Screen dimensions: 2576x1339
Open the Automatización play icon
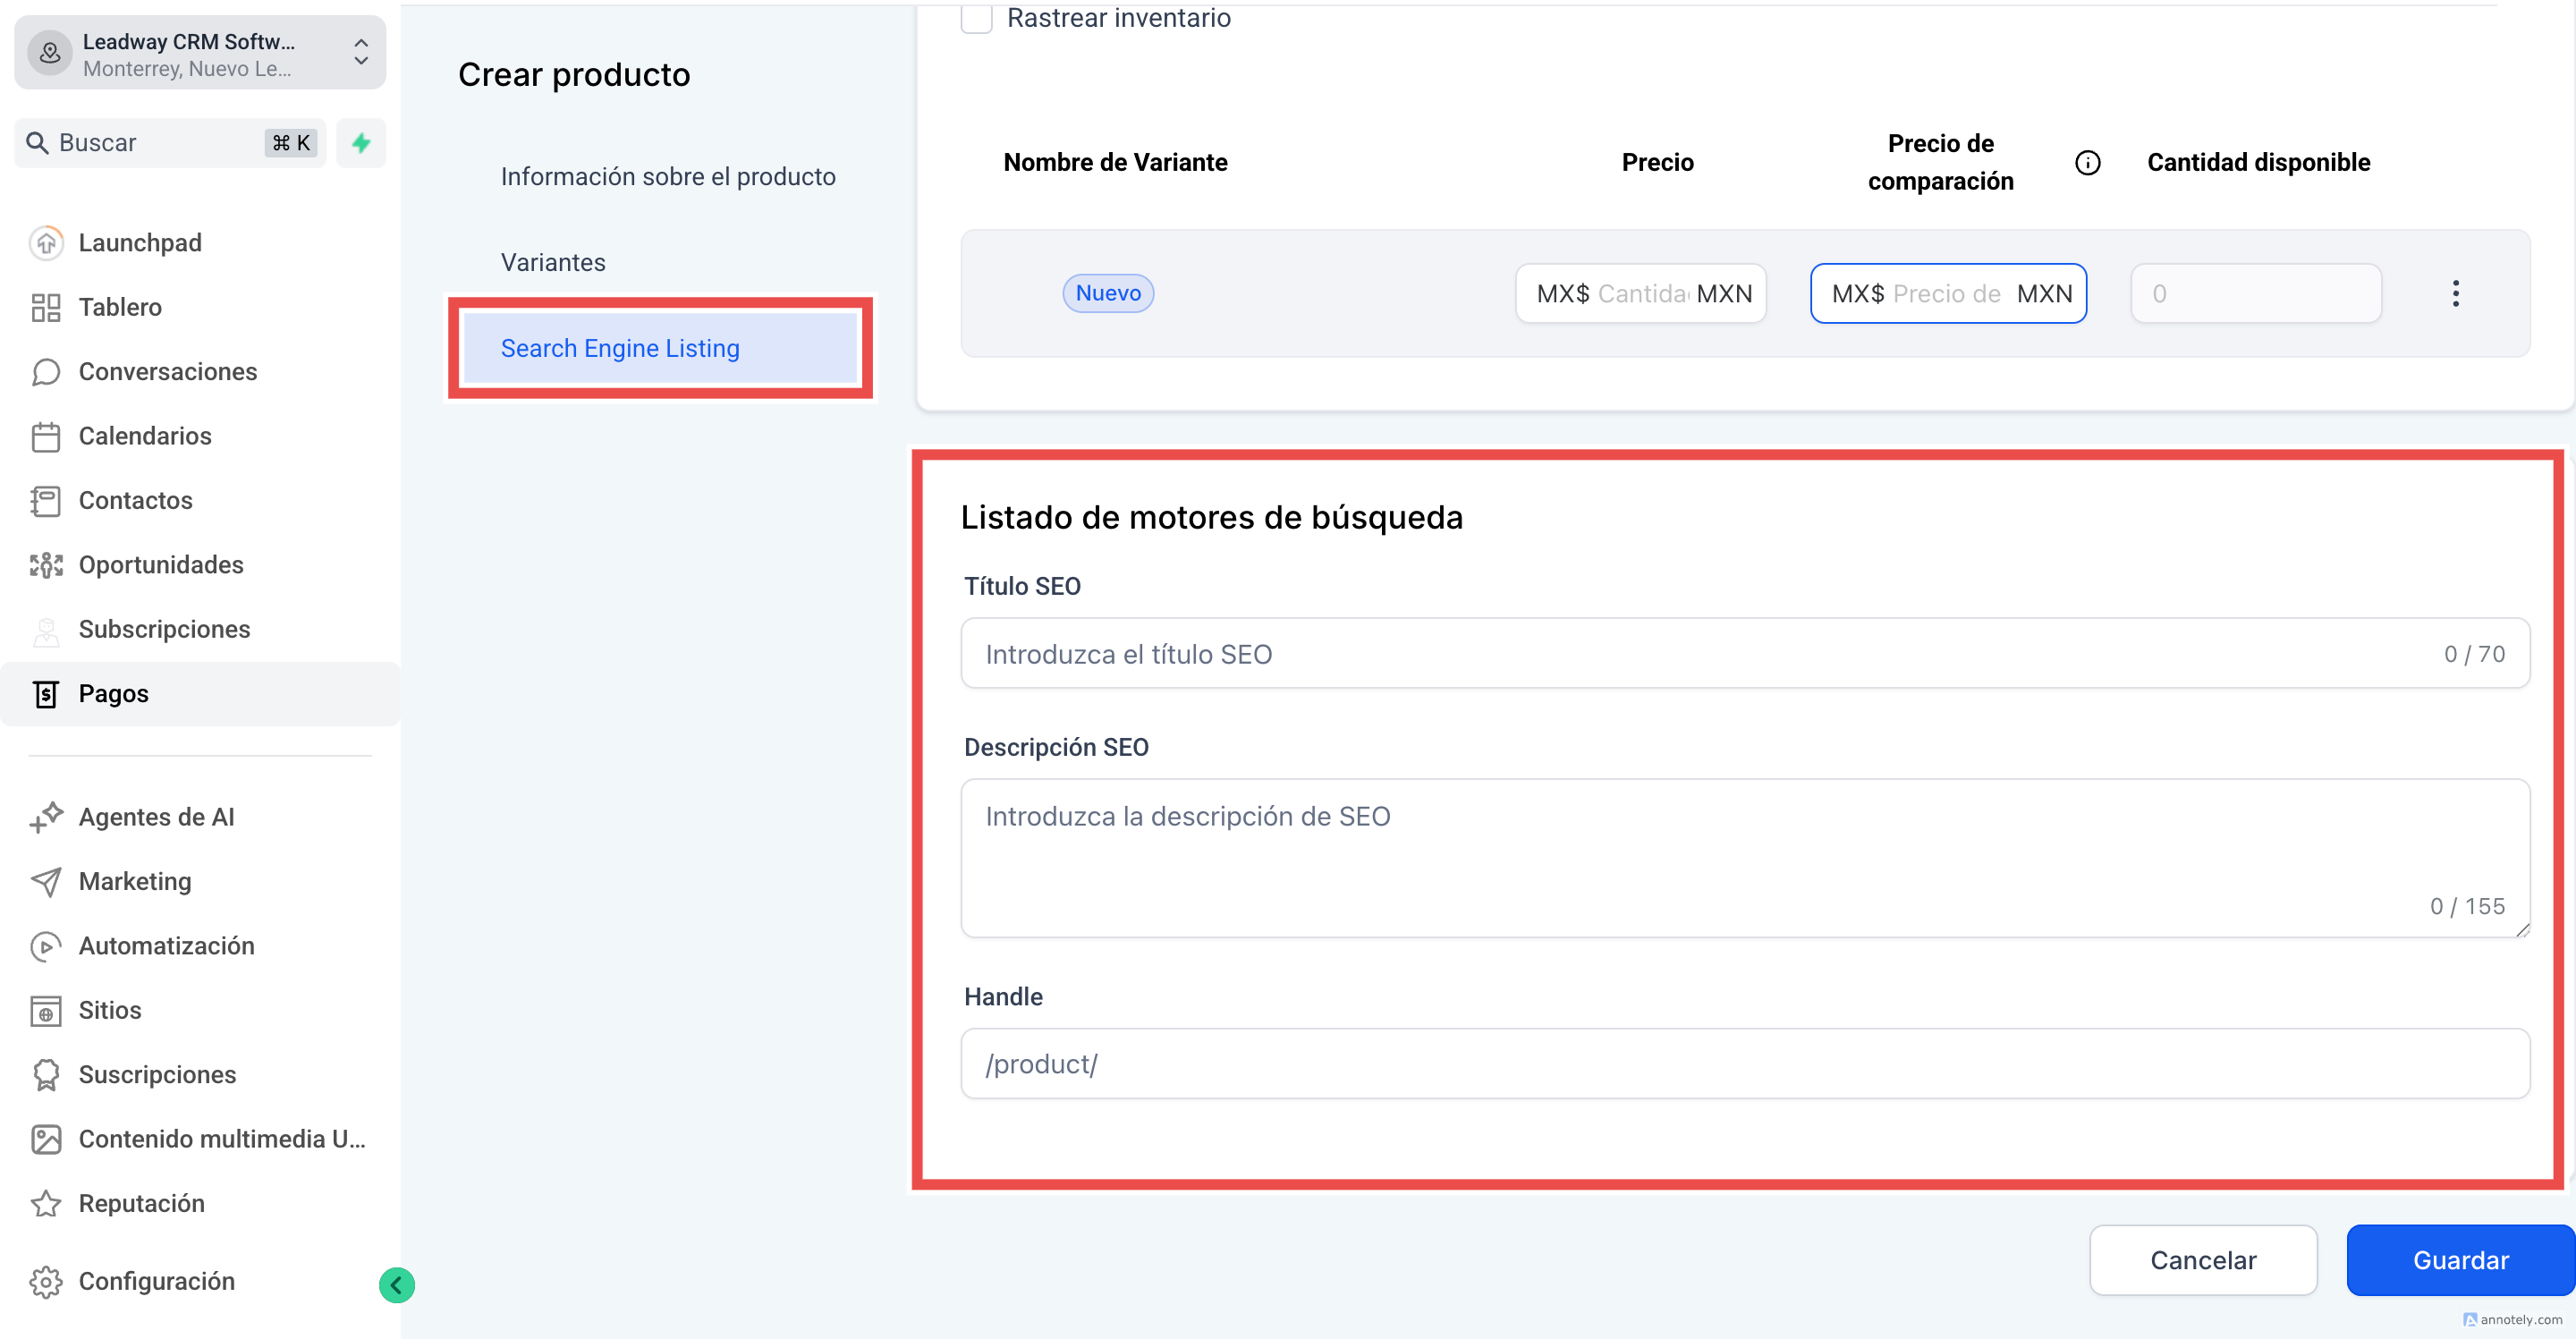pos(46,946)
